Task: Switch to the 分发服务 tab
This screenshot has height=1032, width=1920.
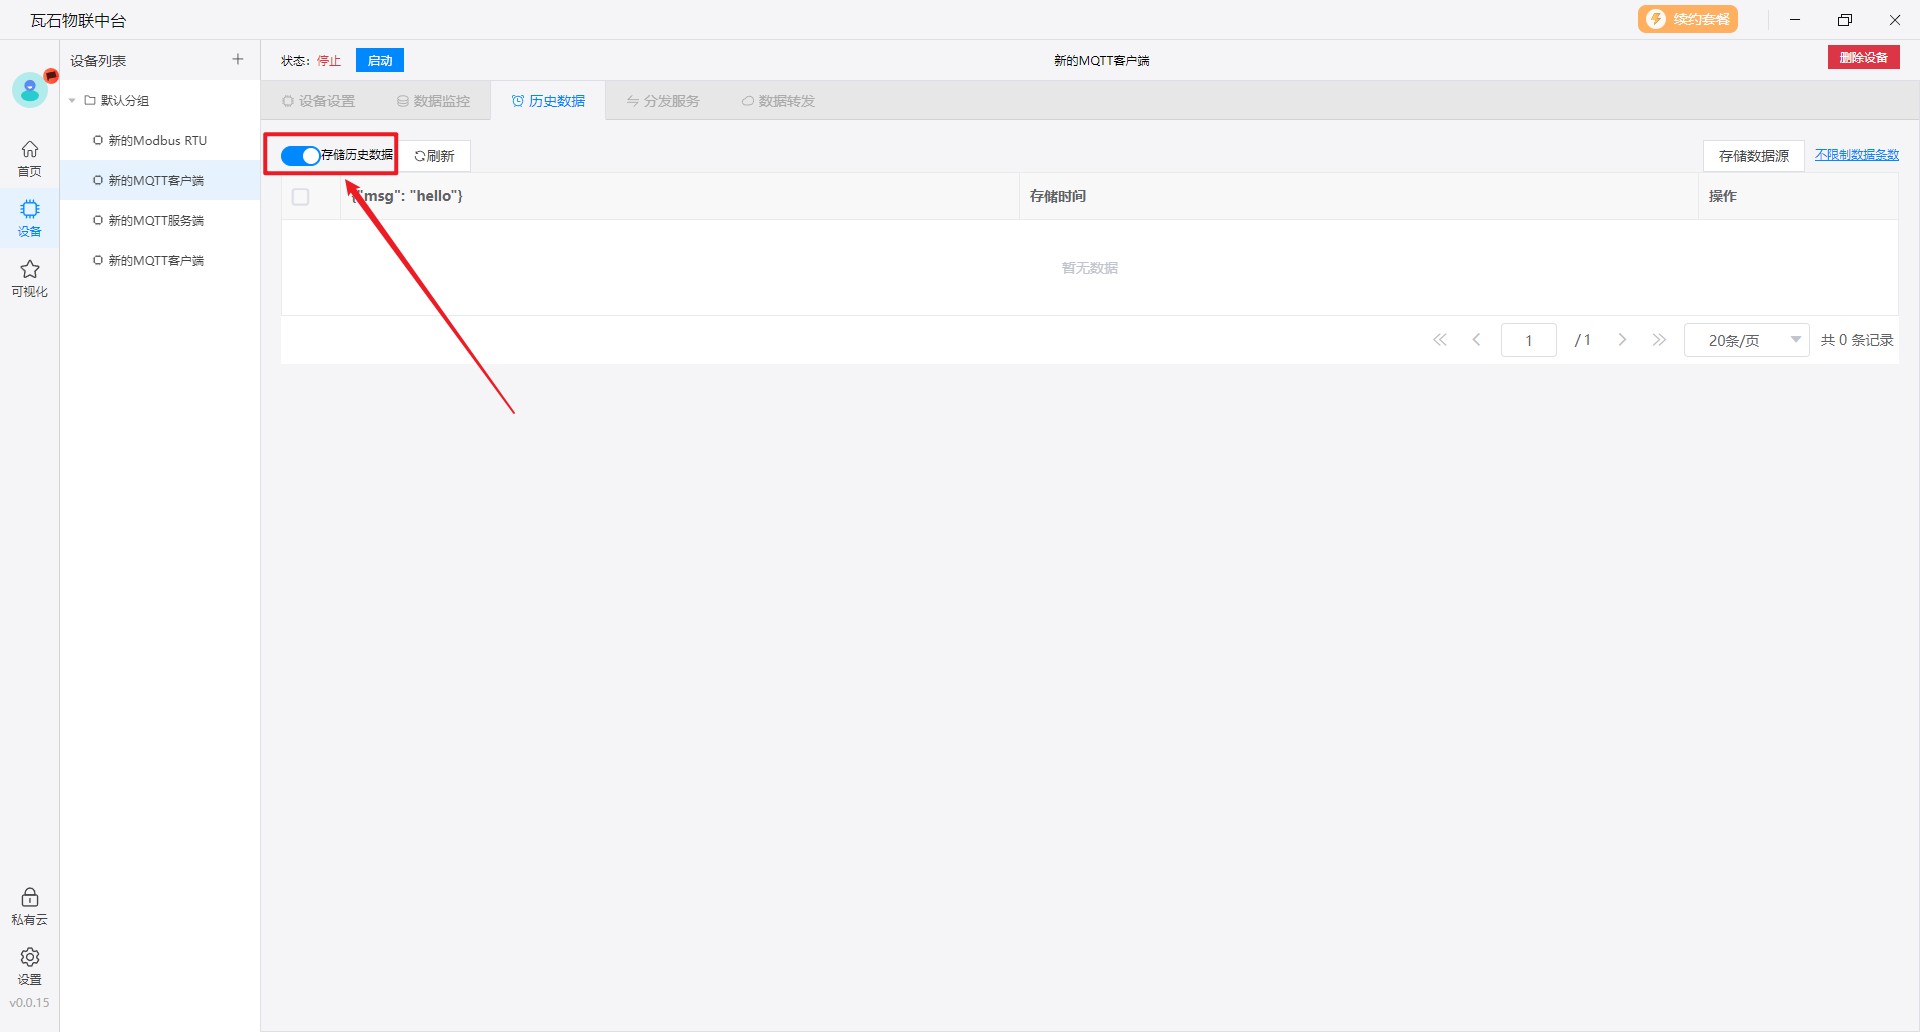Action: coord(663,101)
